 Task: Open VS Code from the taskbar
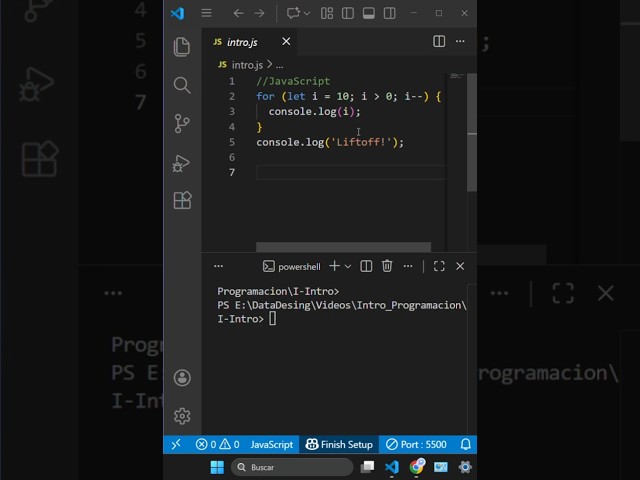pyautogui.click(x=392, y=467)
